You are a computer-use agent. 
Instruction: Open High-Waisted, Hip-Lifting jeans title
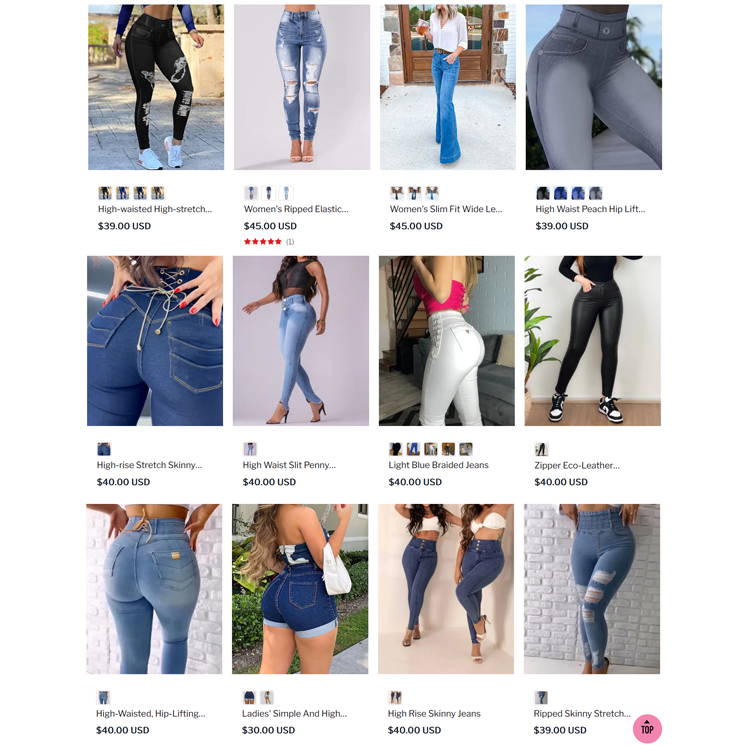pos(151,713)
